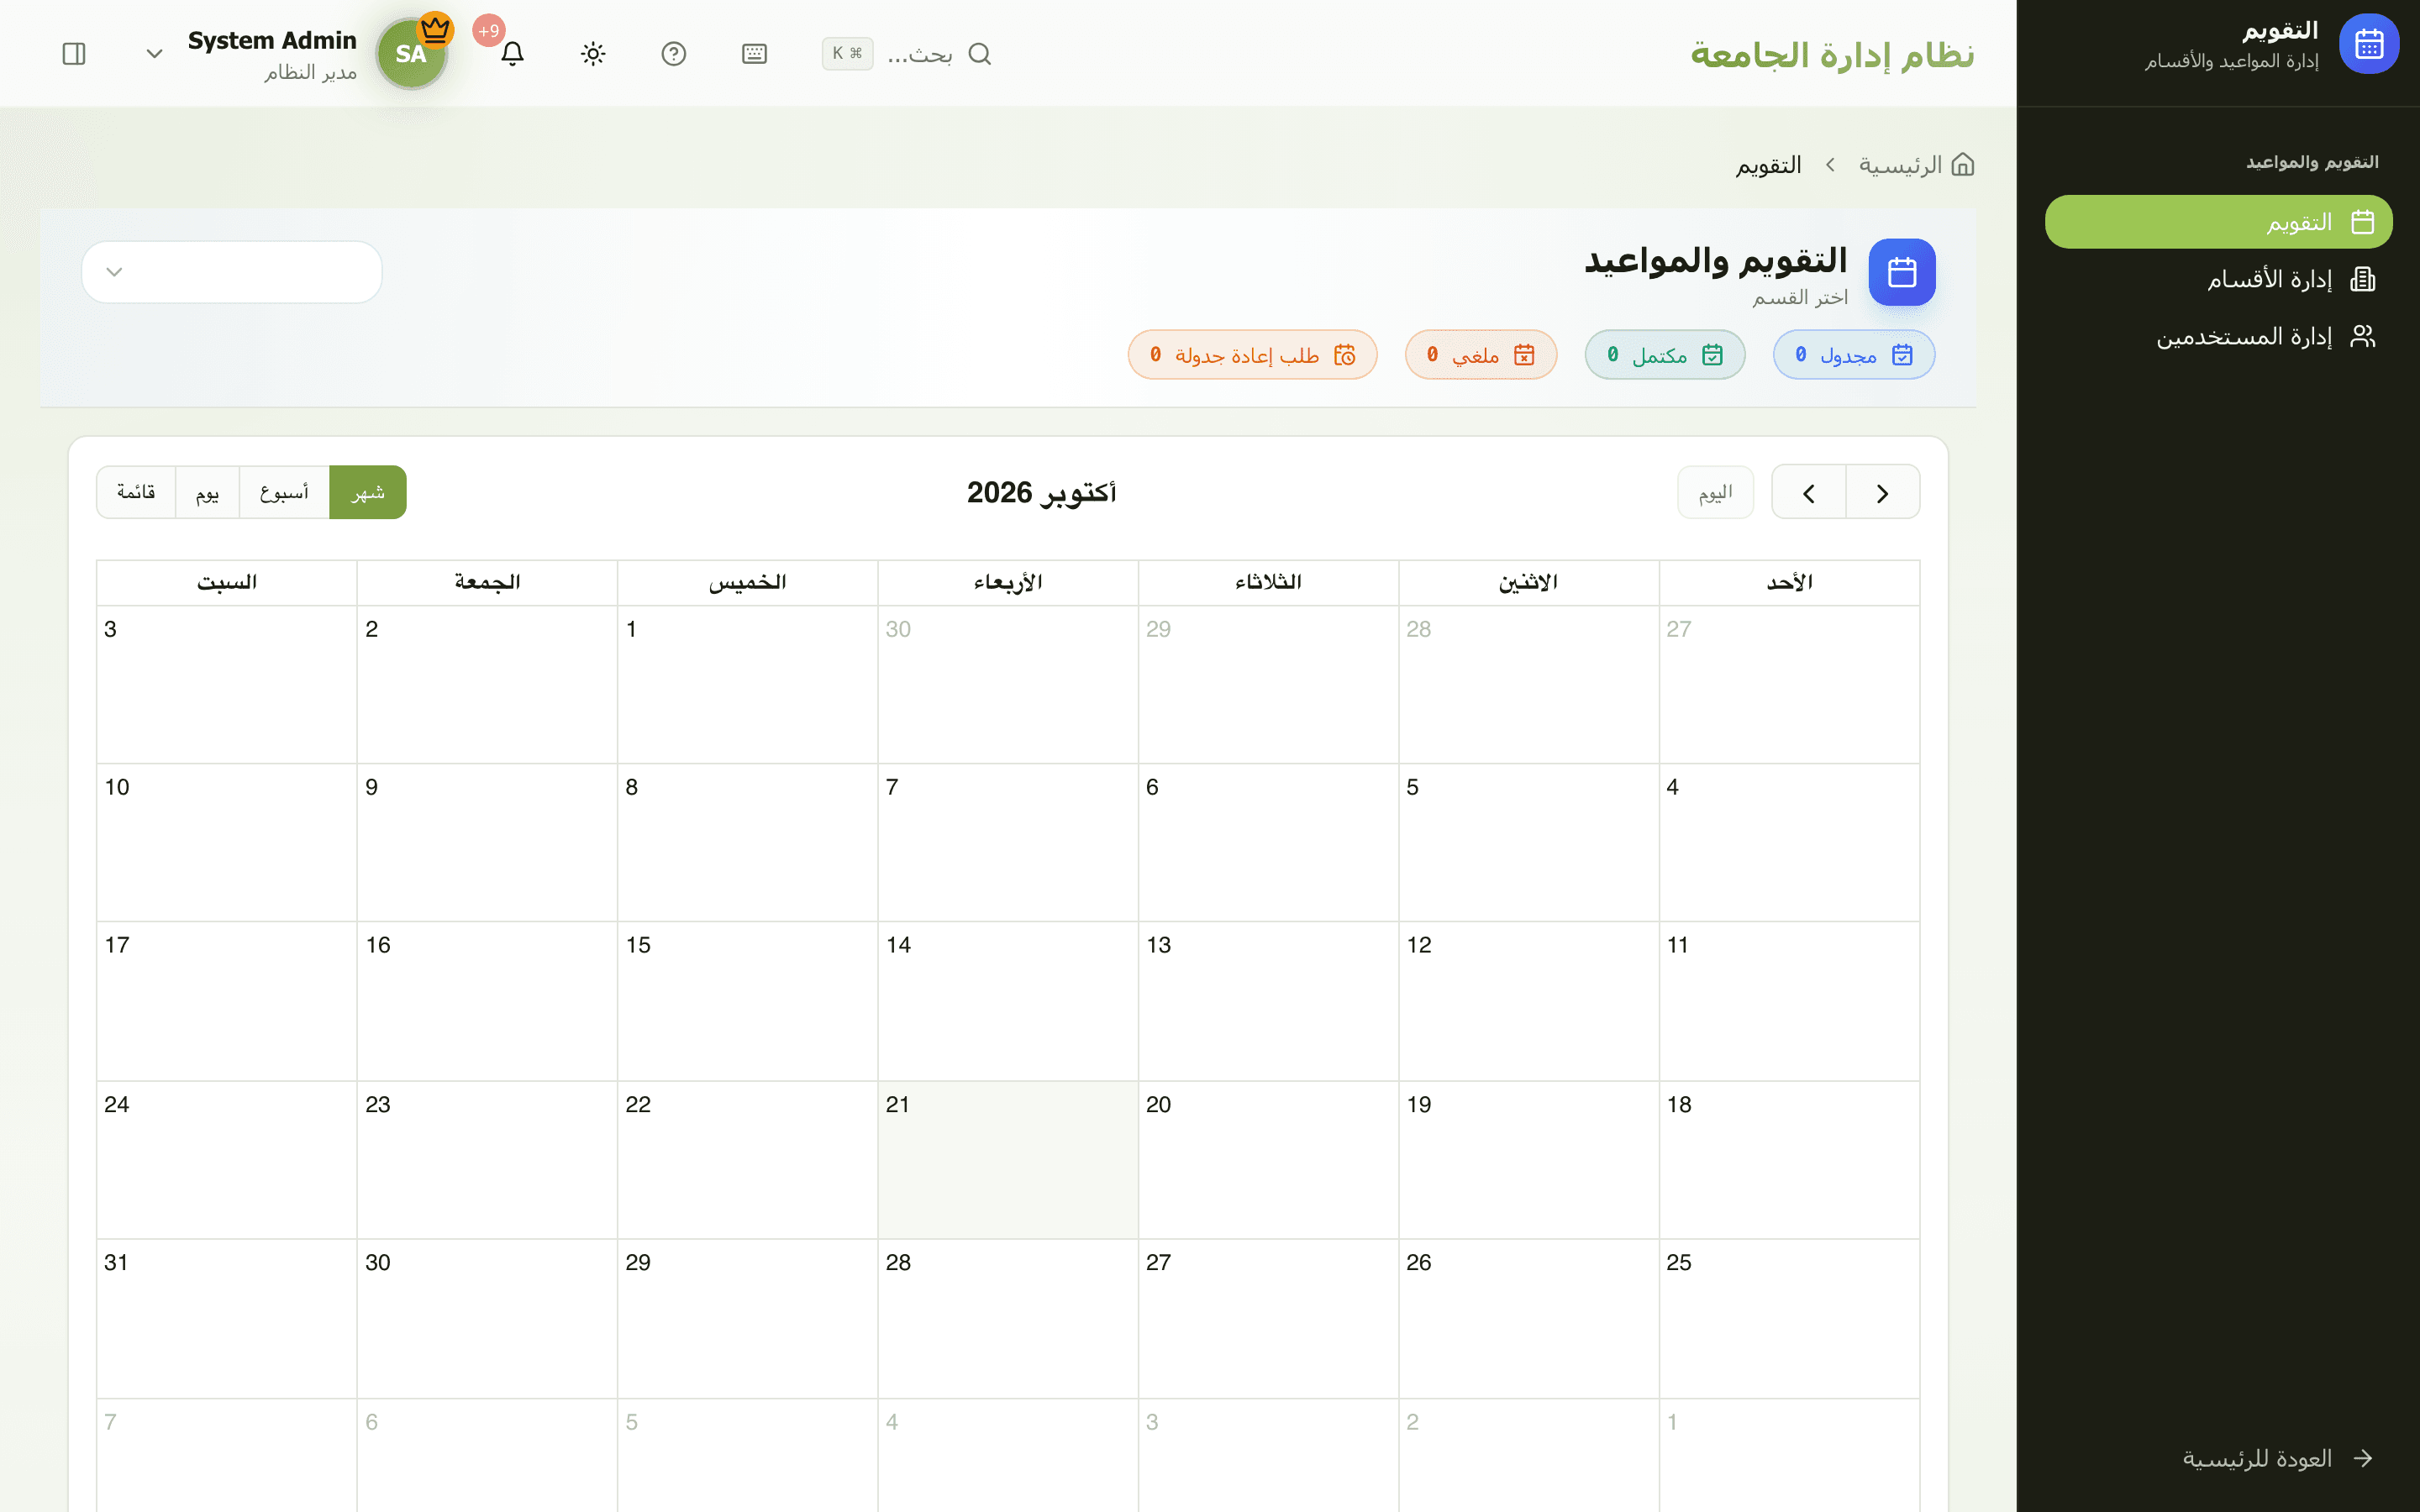Screen dimensions: 2420x1512
Task: Select calendar day 21
Action: (1008, 1160)
